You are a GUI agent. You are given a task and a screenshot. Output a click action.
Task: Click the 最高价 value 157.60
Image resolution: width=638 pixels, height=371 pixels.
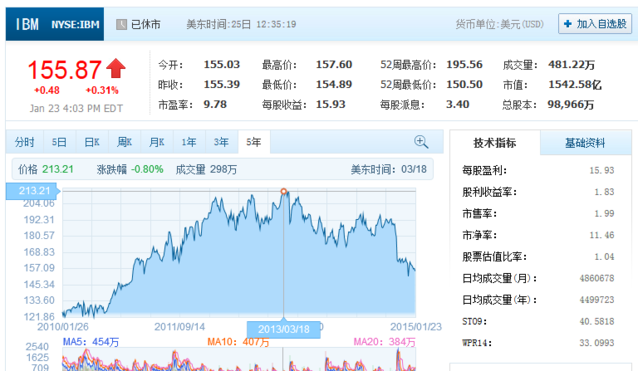(x=334, y=64)
